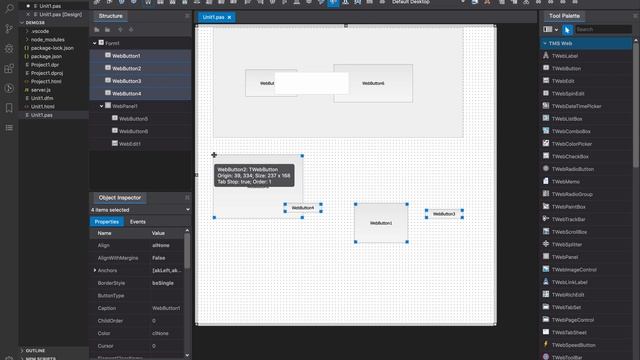Pick the TWebComboBox component icon

tap(546, 131)
